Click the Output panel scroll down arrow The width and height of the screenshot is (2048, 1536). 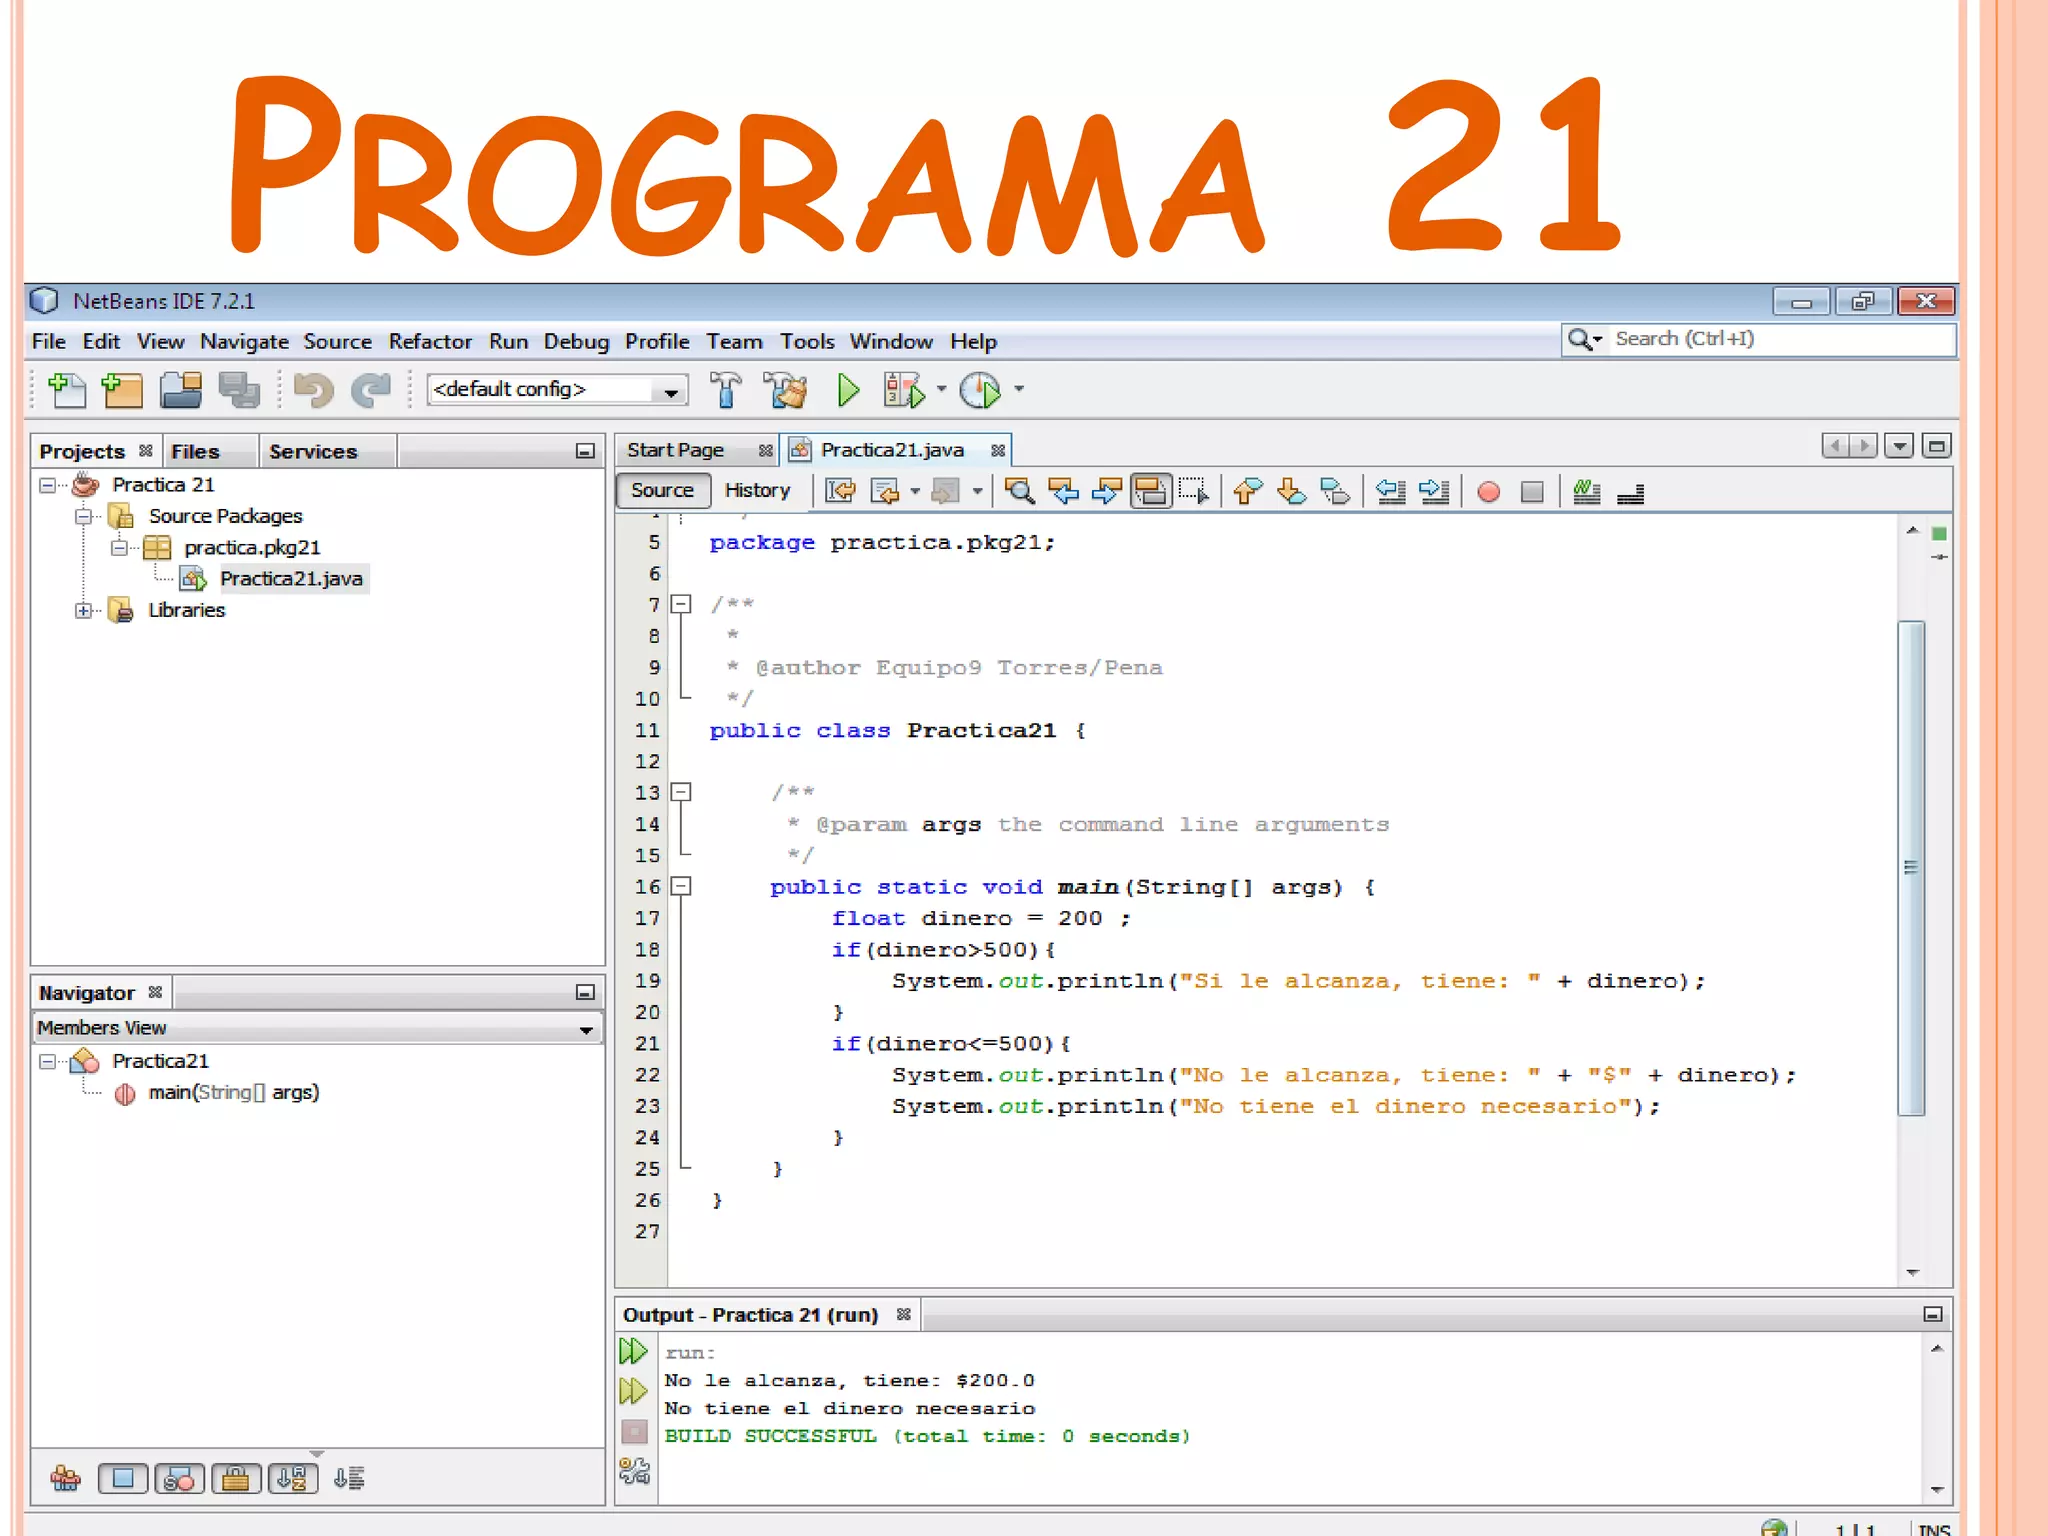pos(1937,1490)
